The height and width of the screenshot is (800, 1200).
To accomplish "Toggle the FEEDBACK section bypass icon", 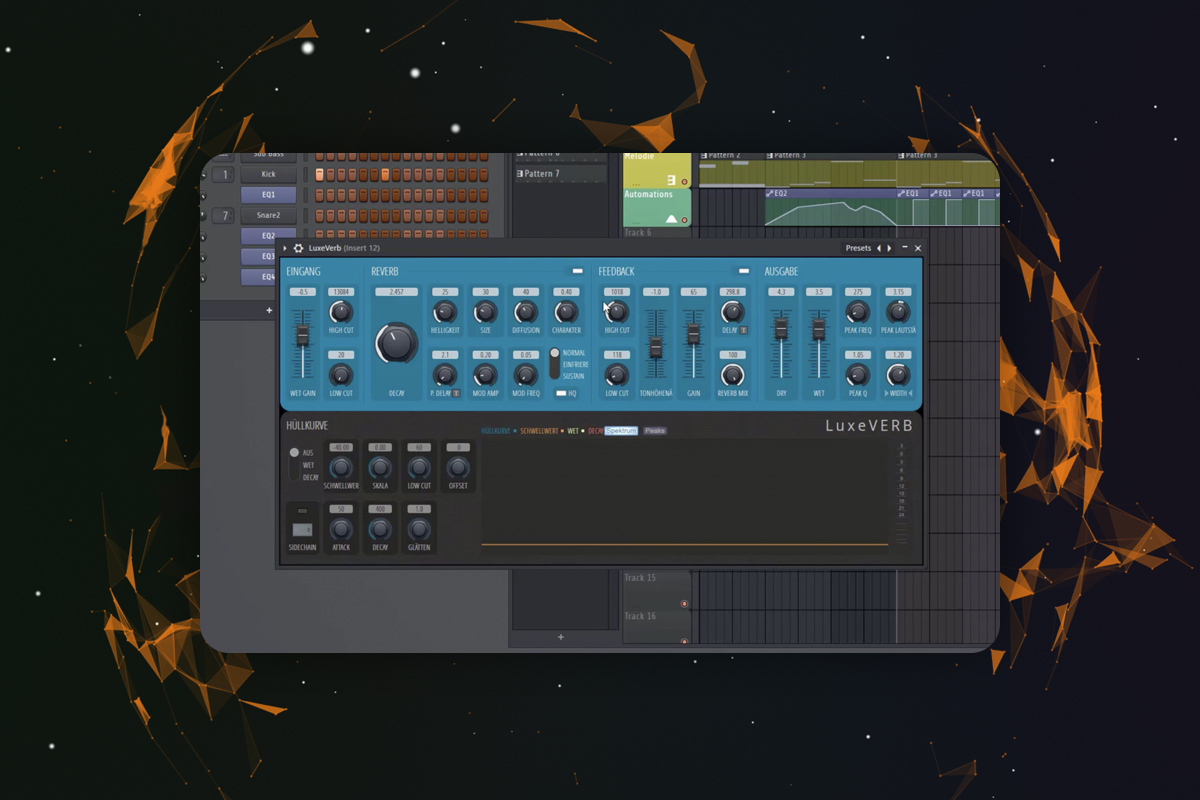I will click(743, 271).
